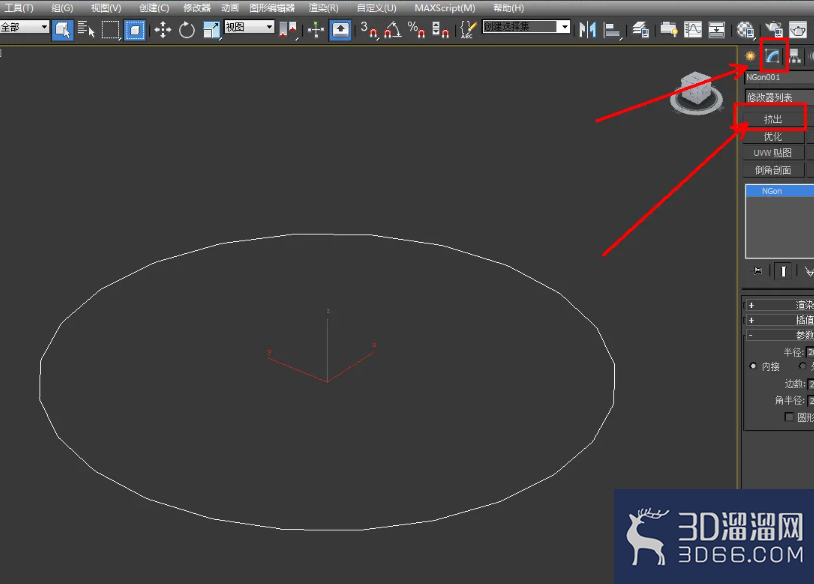Click Use Pivot Point Center icon
Image resolution: width=814 pixels, height=584 pixels.
(x=287, y=30)
